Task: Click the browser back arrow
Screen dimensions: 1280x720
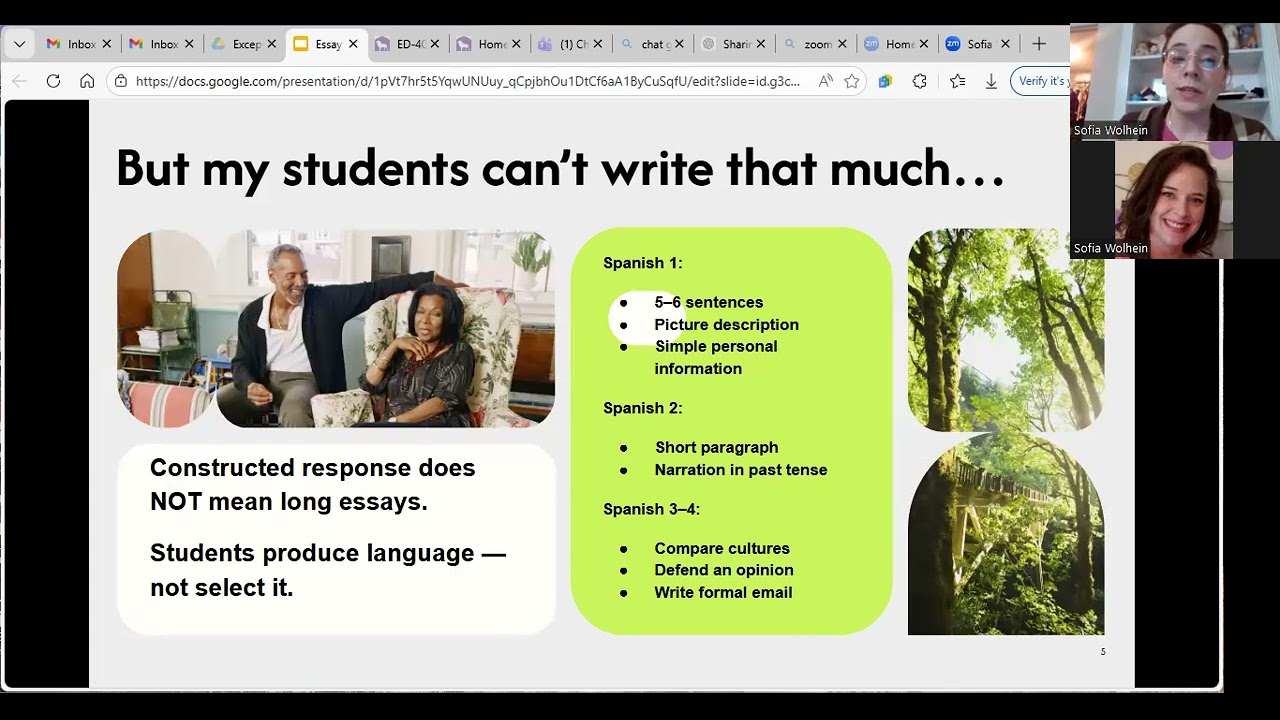Action: 20,81
